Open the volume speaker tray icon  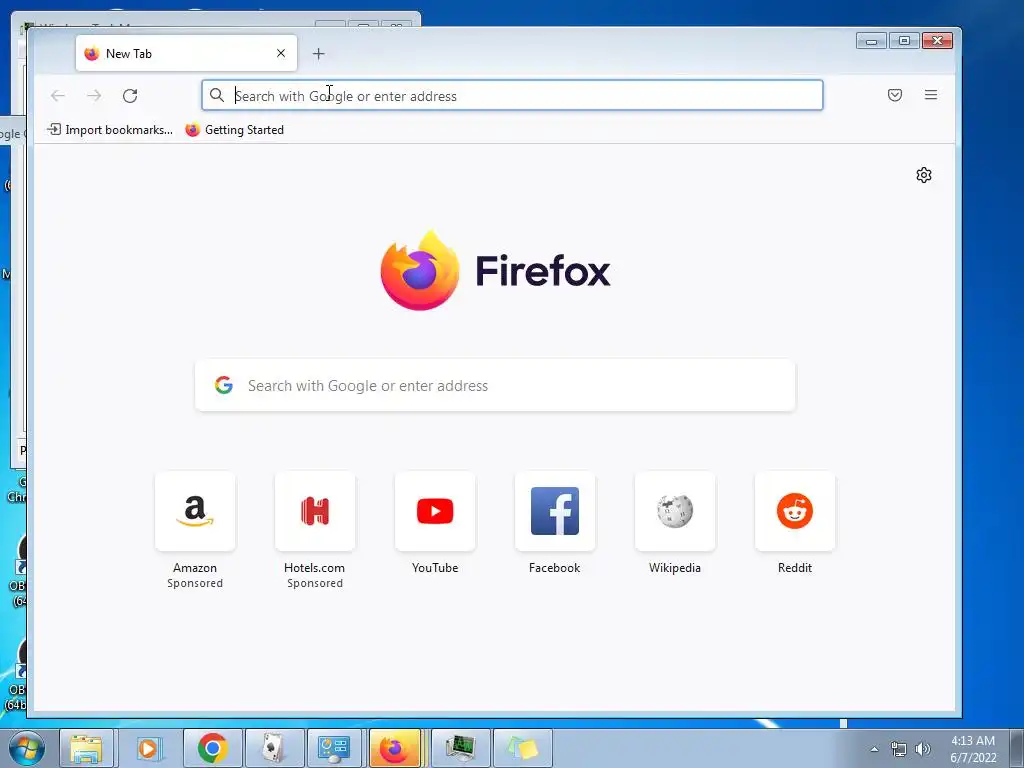tap(923, 749)
